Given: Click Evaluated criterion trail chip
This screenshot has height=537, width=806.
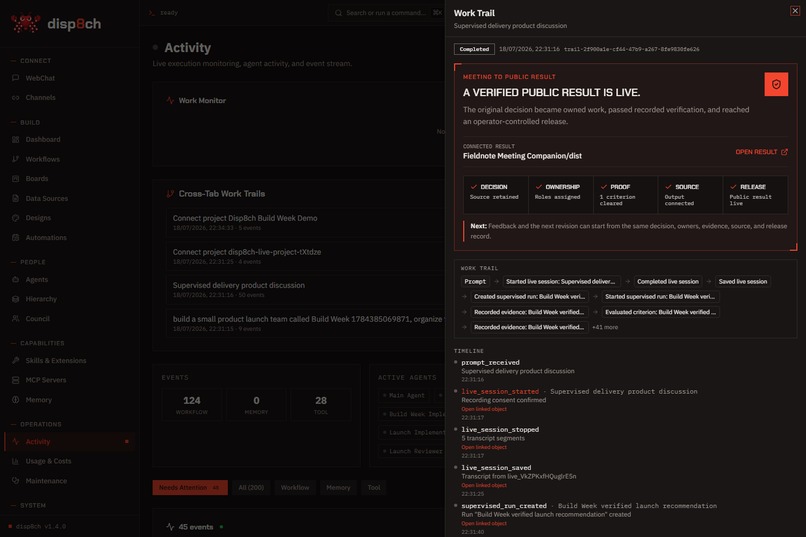Looking at the screenshot, I should [x=660, y=312].
